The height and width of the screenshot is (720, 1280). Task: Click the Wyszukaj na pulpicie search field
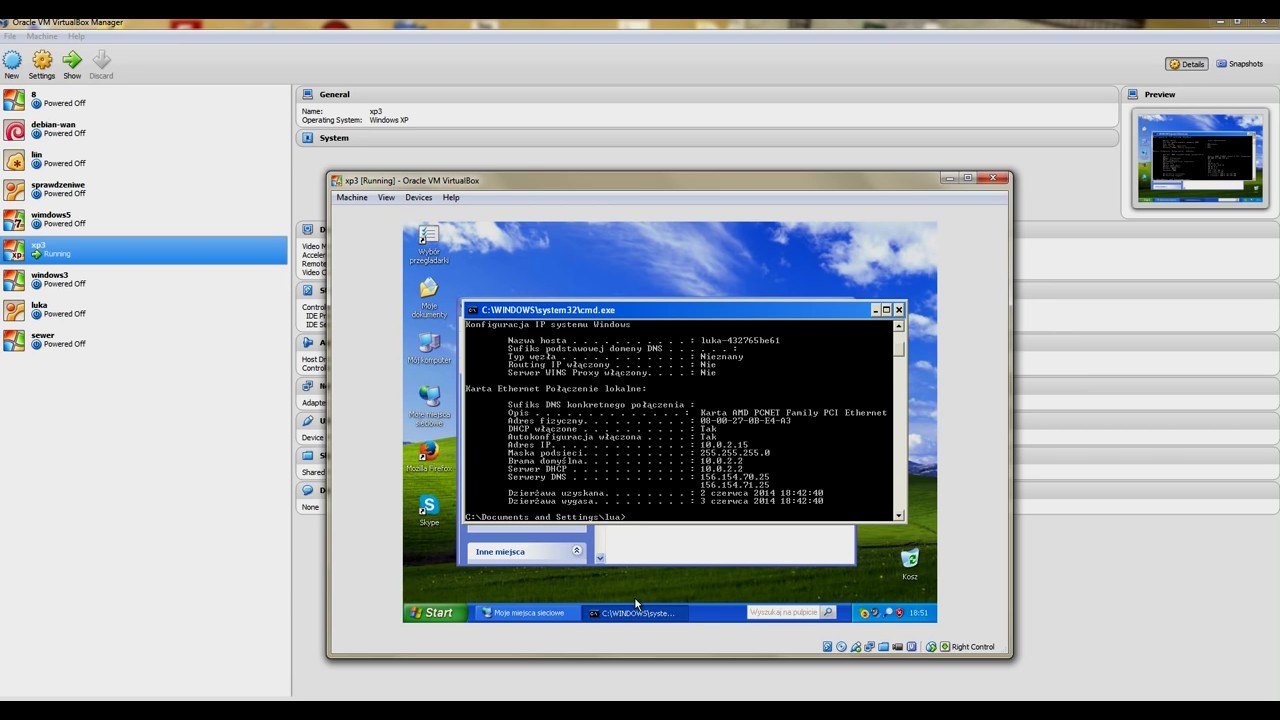coord(783,612)
